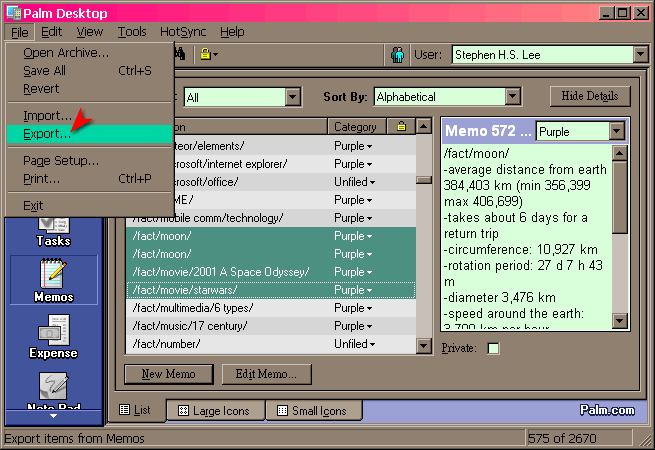Click the Hide Details button
655x450 pixels.
tap(590, 97)
